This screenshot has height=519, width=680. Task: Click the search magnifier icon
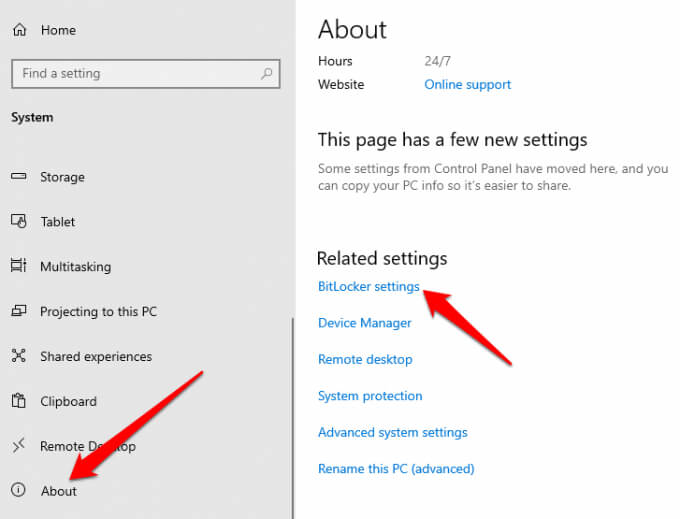click(x=266, y=73)
